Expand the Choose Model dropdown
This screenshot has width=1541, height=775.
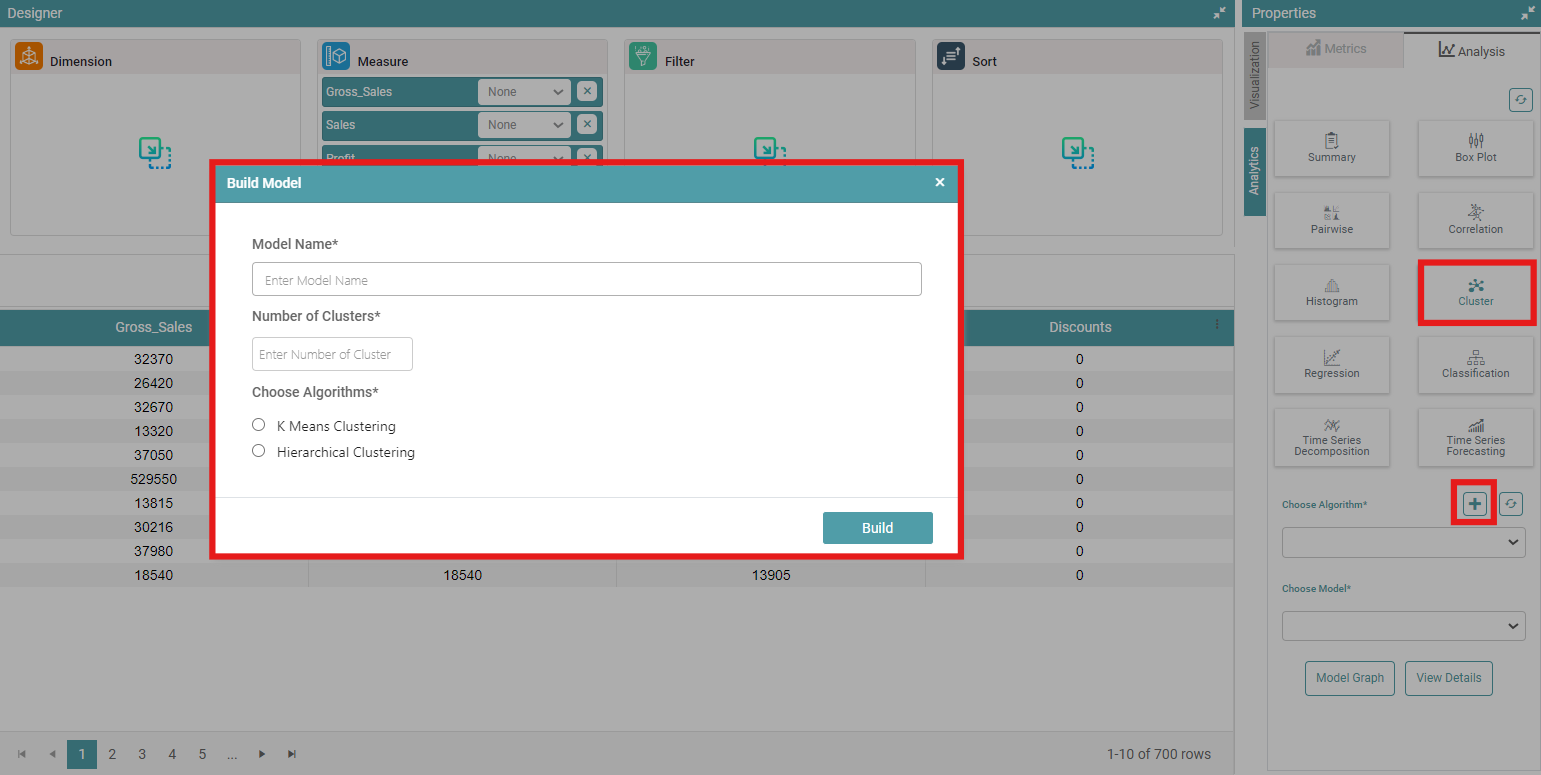[1403, 626]
